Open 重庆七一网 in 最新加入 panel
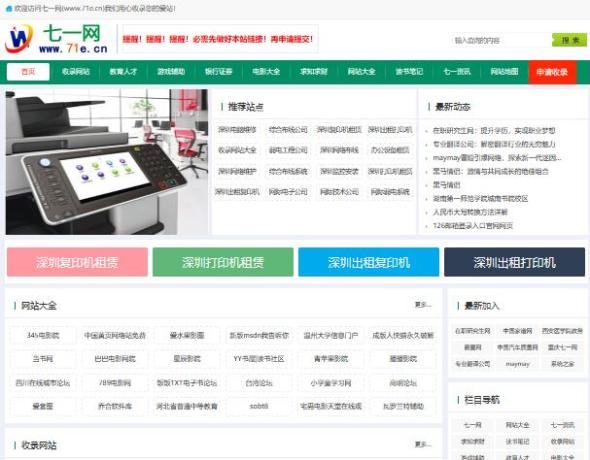This screenshot has width=590, height=460. [x=562, y=347]
